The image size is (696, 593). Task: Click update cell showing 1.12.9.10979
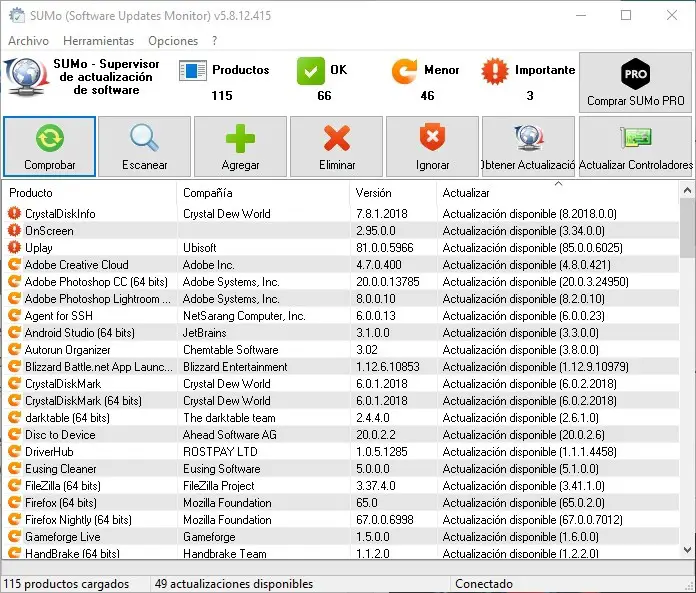[x=535, y=367]
